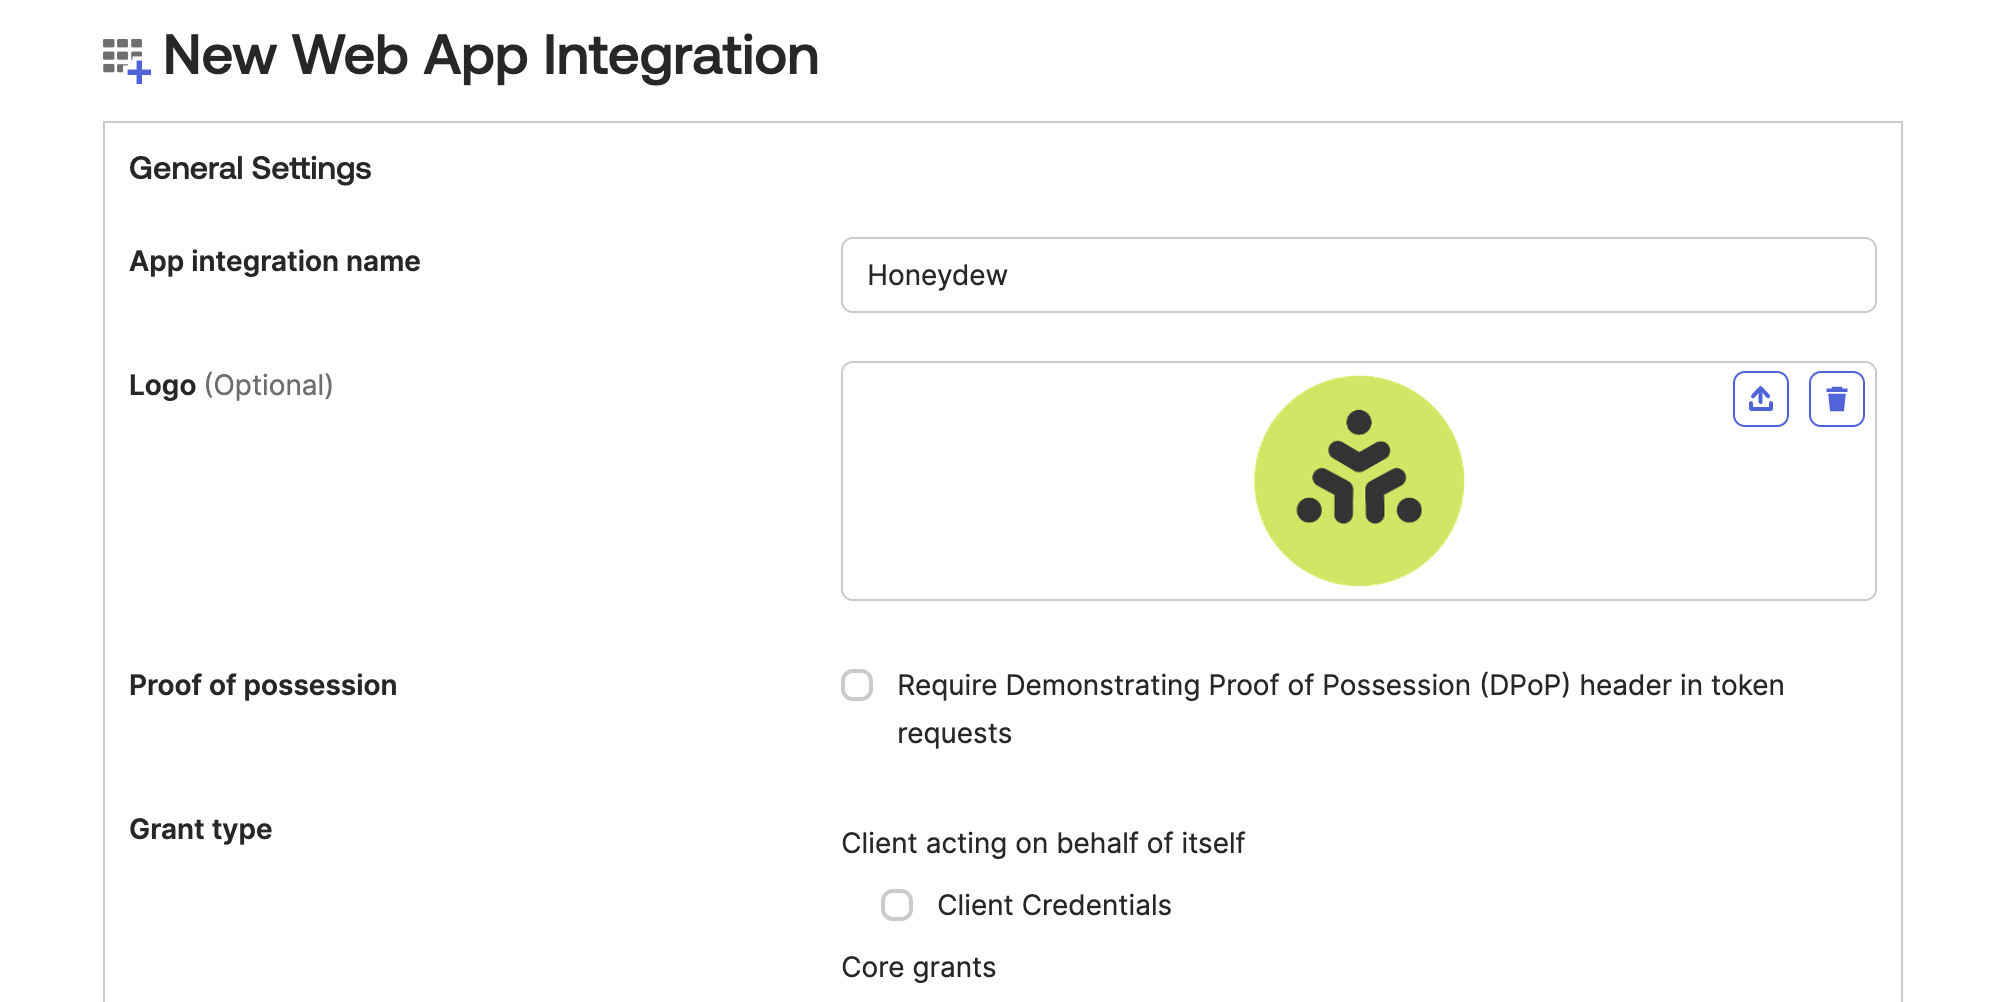Select the Honeydew text in the name box
Image resolution: width=2016 pixels, height=1002 pixels.
[x=938, y=275]
